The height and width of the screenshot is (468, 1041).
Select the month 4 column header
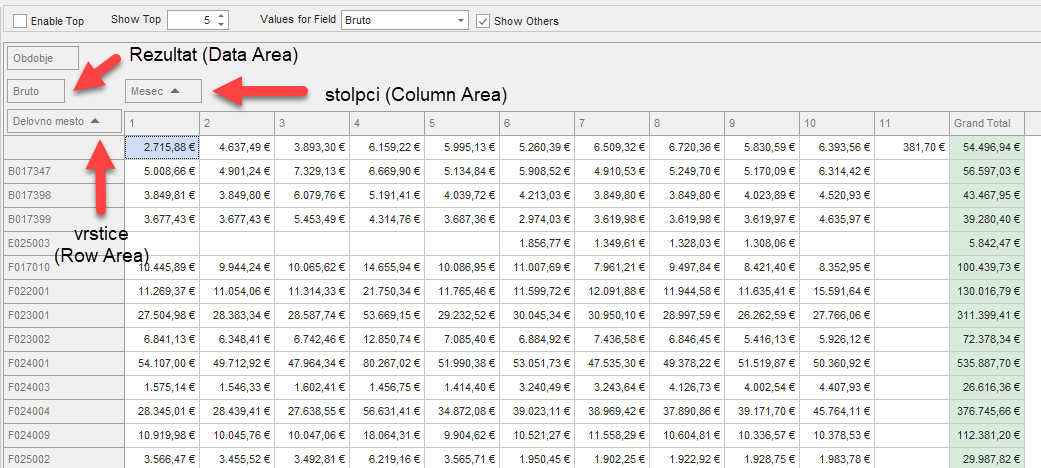(x=386, y=123)
